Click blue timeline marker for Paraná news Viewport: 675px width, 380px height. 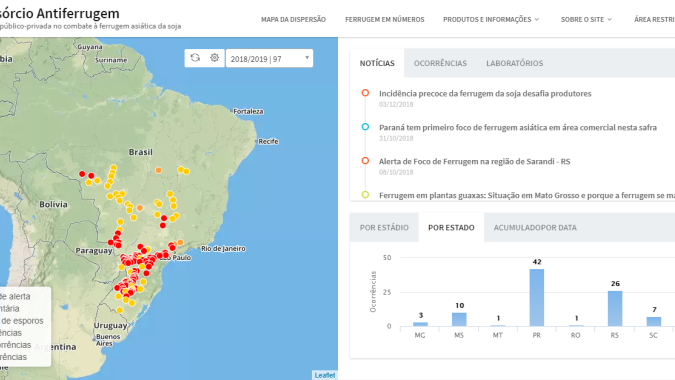[x=365, y=127]
